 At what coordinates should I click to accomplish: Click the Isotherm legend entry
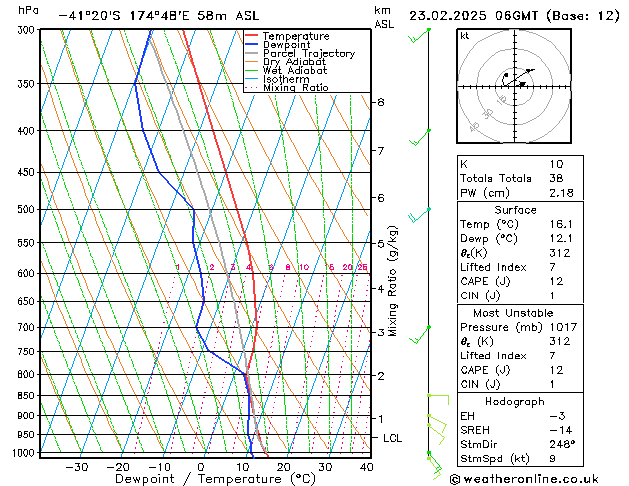pos(286,79)
